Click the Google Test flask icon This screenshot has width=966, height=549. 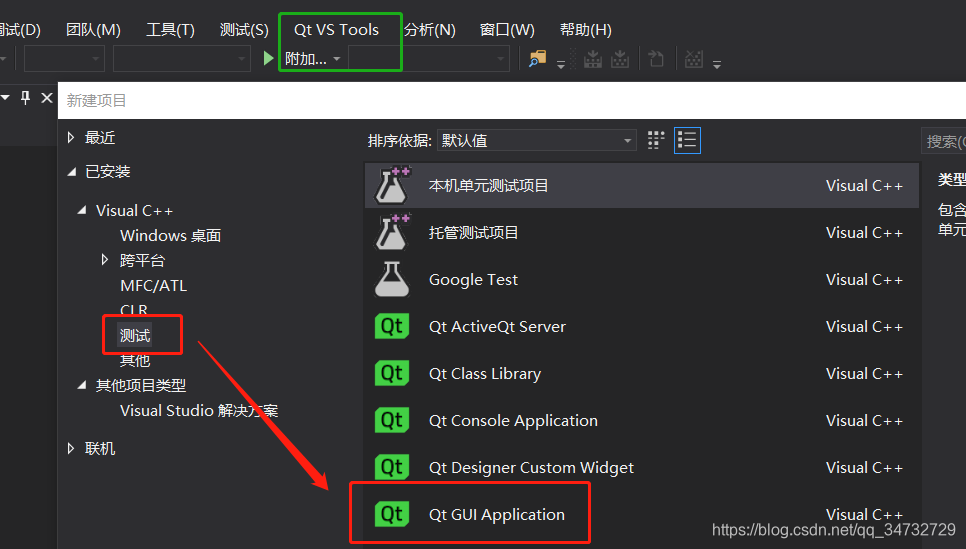tap(392, 279)
